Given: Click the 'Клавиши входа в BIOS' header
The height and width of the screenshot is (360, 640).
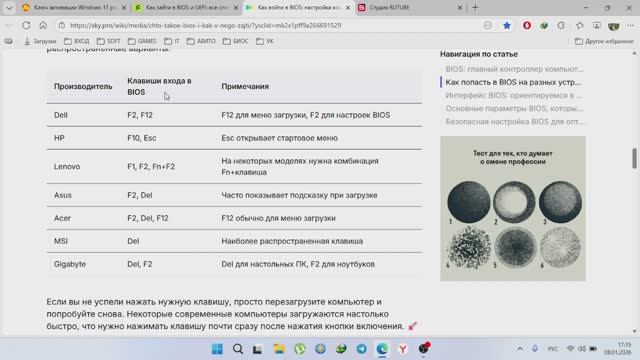Looking at the screenshot, I should pyautogui.click(x=159, y=87).
